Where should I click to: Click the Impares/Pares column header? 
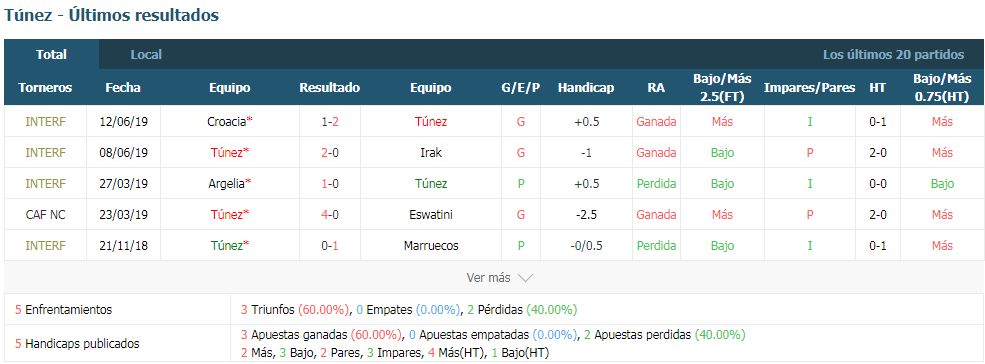(810, 87)
